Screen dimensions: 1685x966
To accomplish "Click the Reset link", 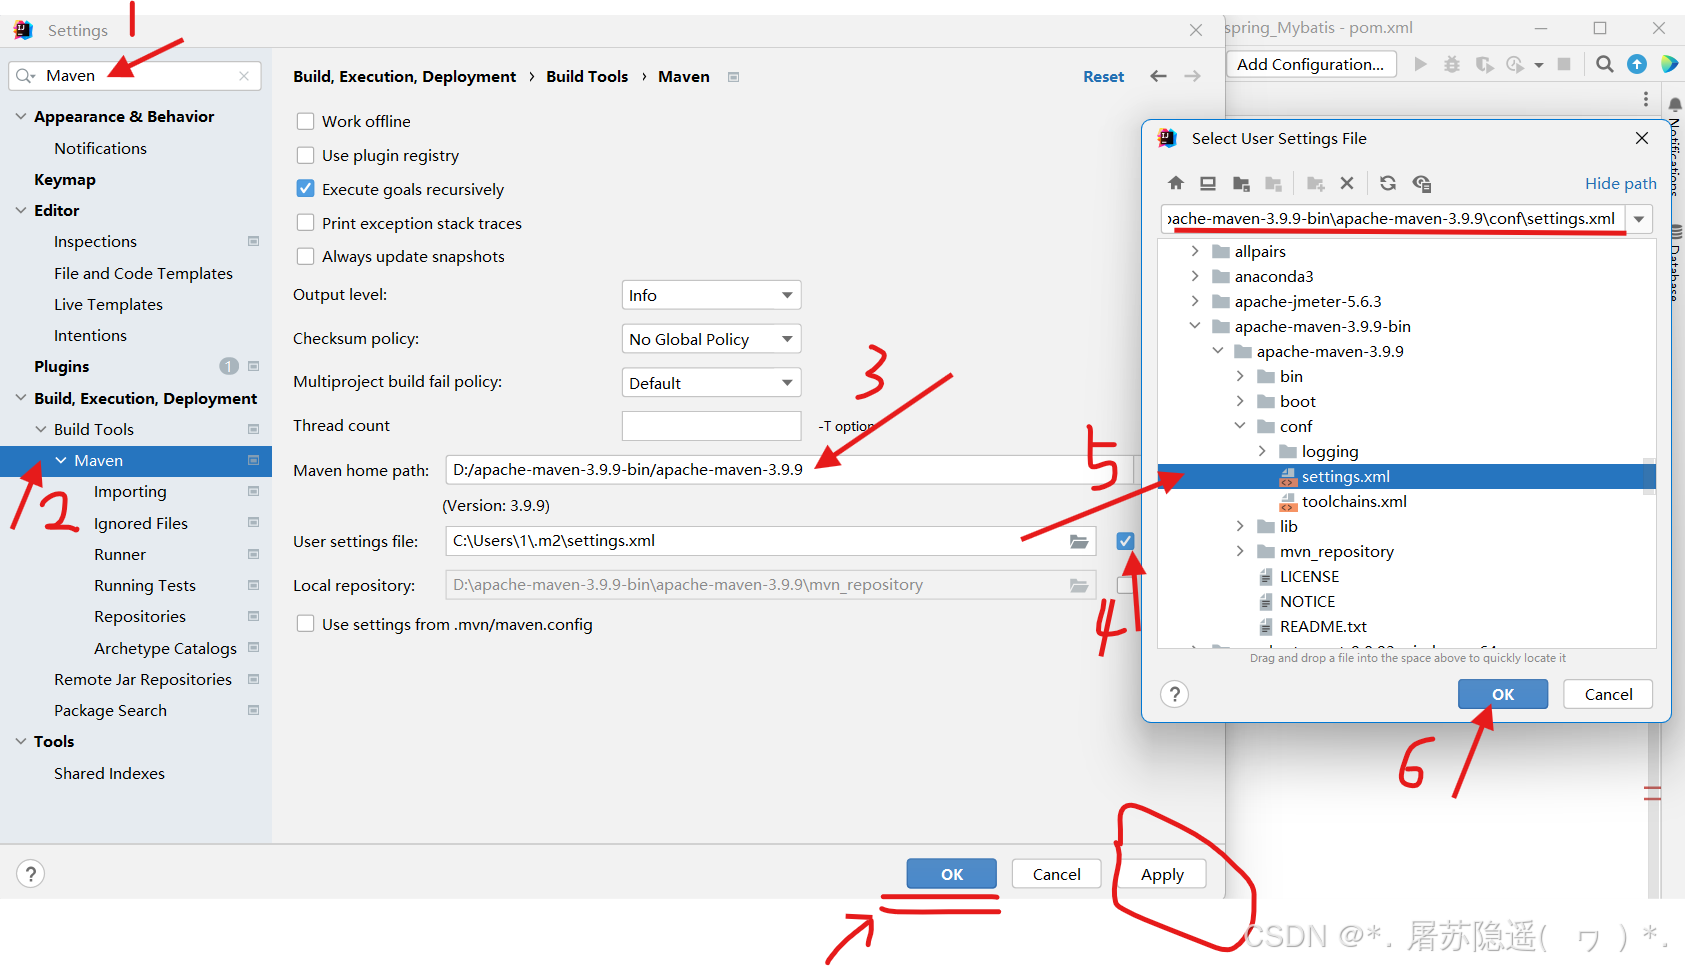I will coord(1103,77).
